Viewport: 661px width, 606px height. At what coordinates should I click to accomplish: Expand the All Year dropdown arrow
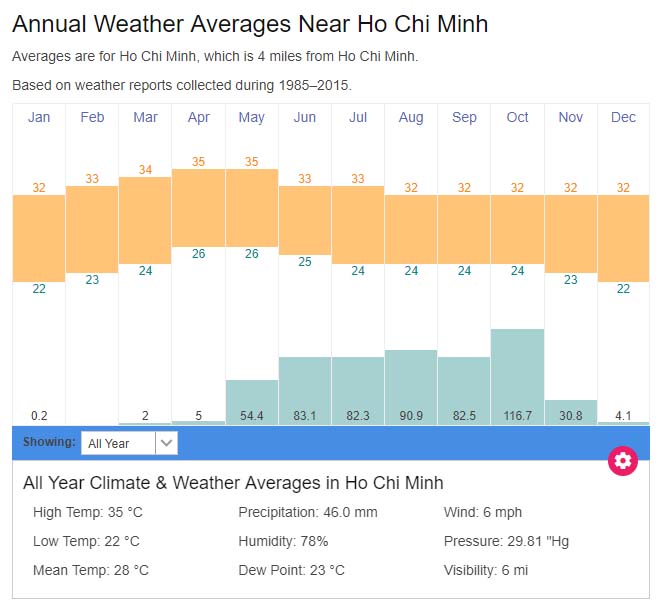tap(167, 443)
